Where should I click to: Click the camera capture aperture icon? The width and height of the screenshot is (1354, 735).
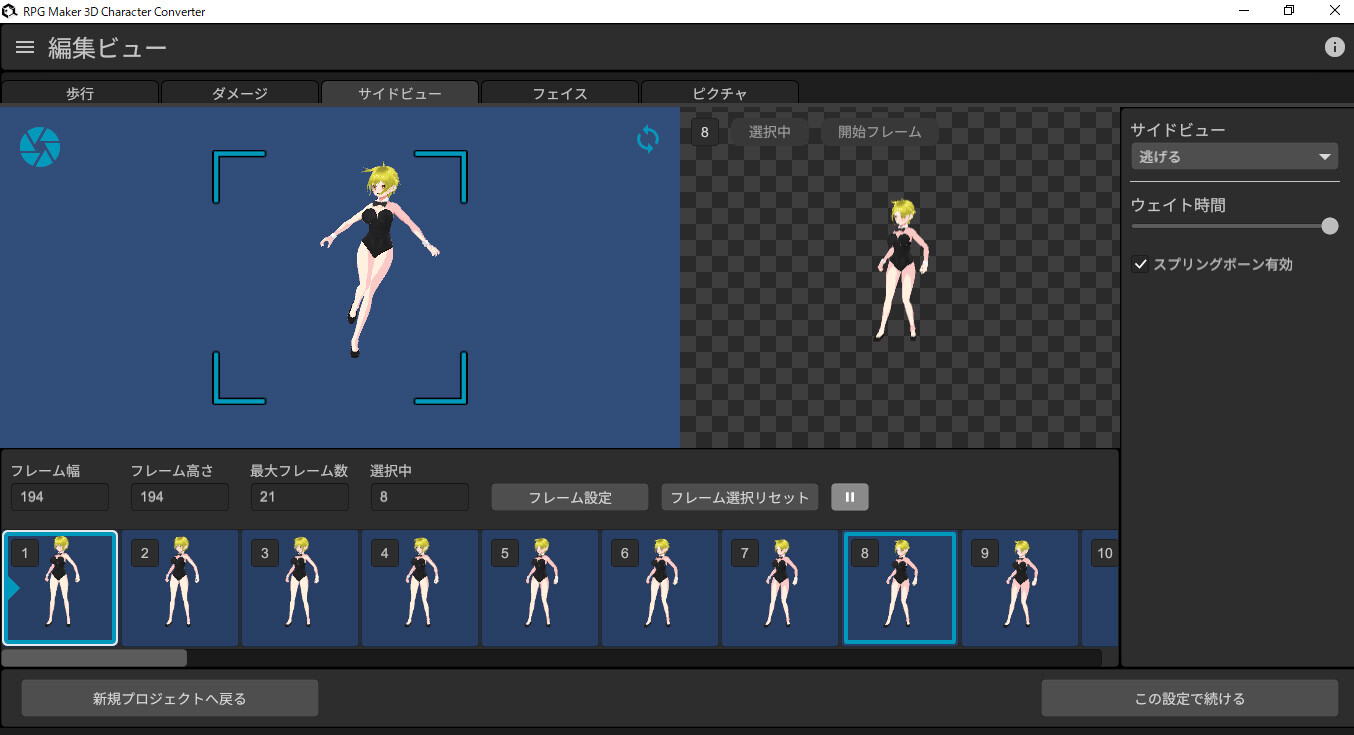click(40, 146)
